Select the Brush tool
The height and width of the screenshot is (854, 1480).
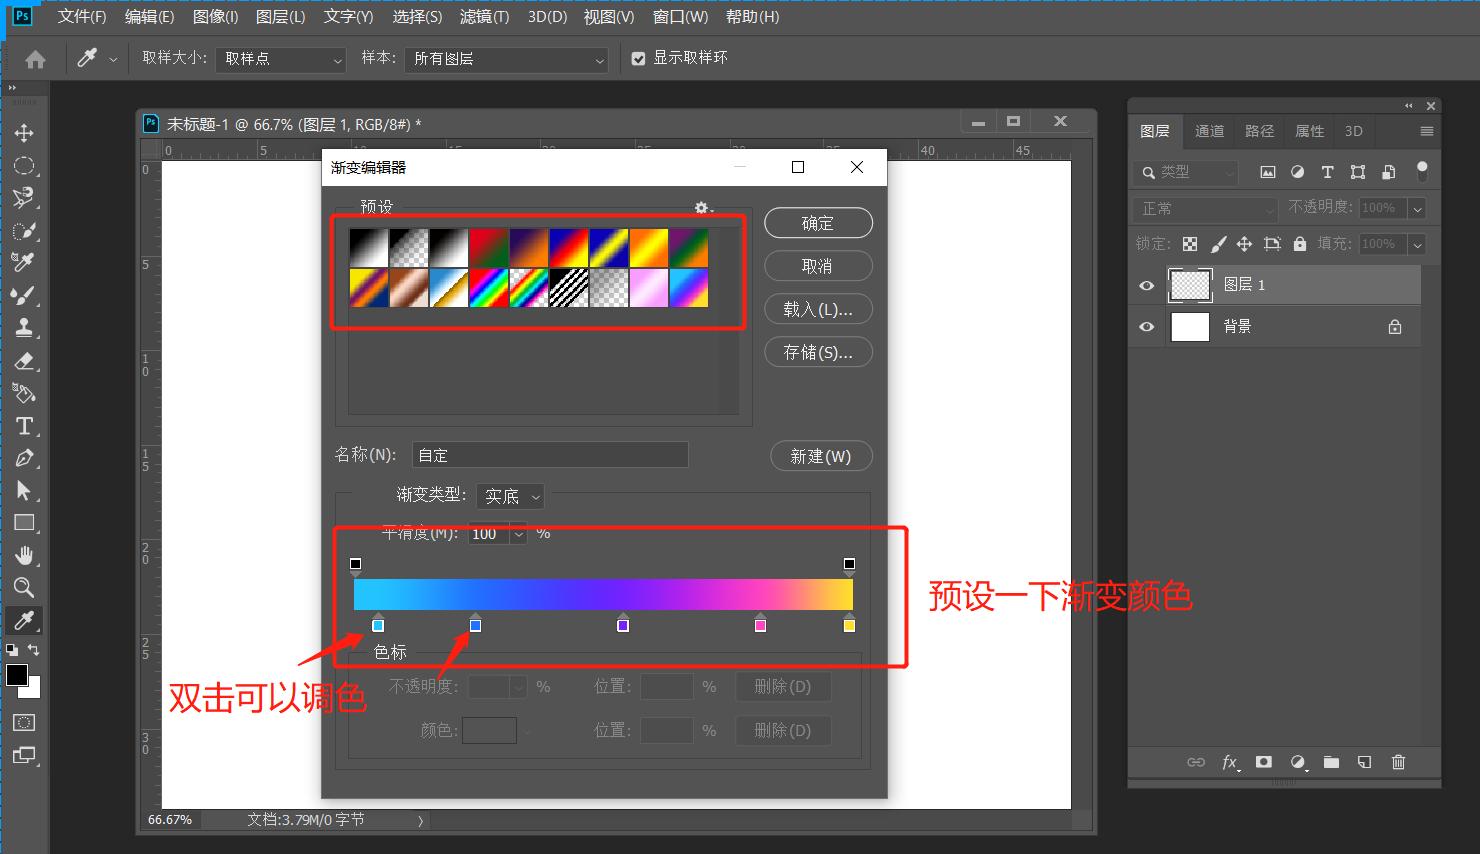click(24, 294)
